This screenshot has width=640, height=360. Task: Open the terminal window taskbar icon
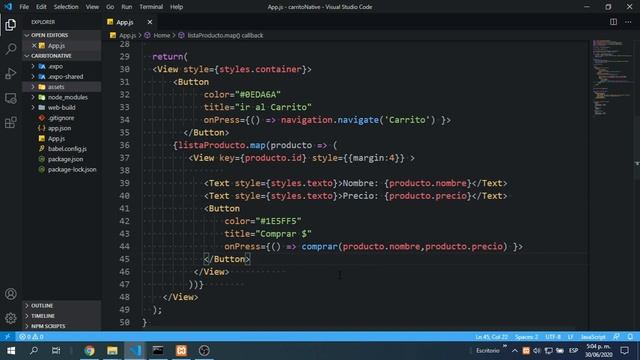(158, 351)
